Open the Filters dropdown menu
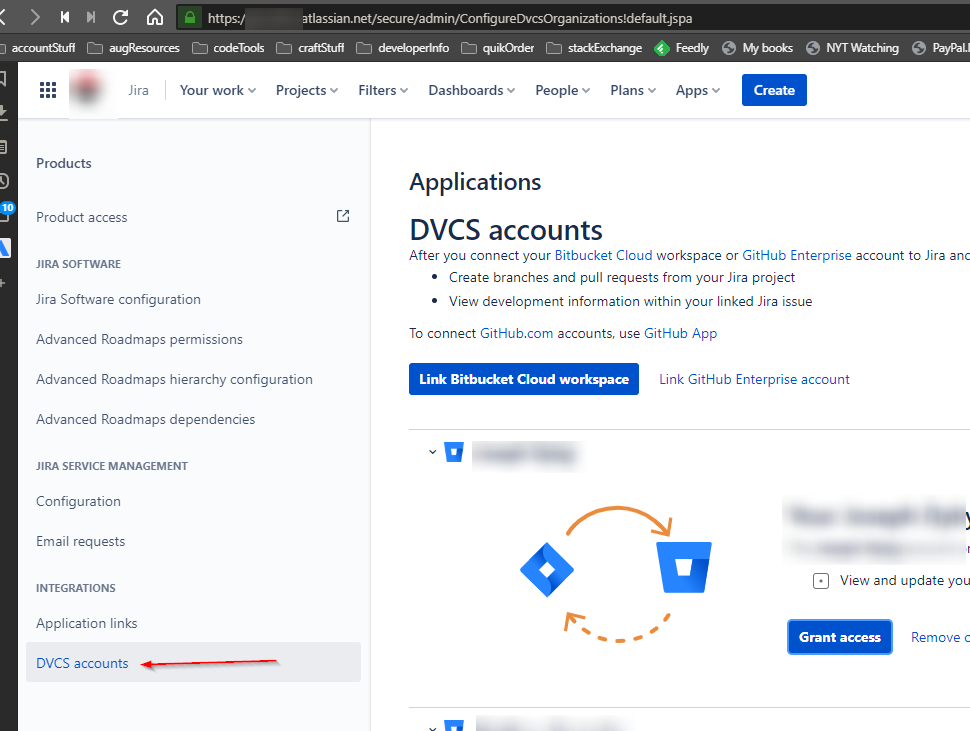The width and height of the screenshot is (970, 731). (x=383, y=90)
